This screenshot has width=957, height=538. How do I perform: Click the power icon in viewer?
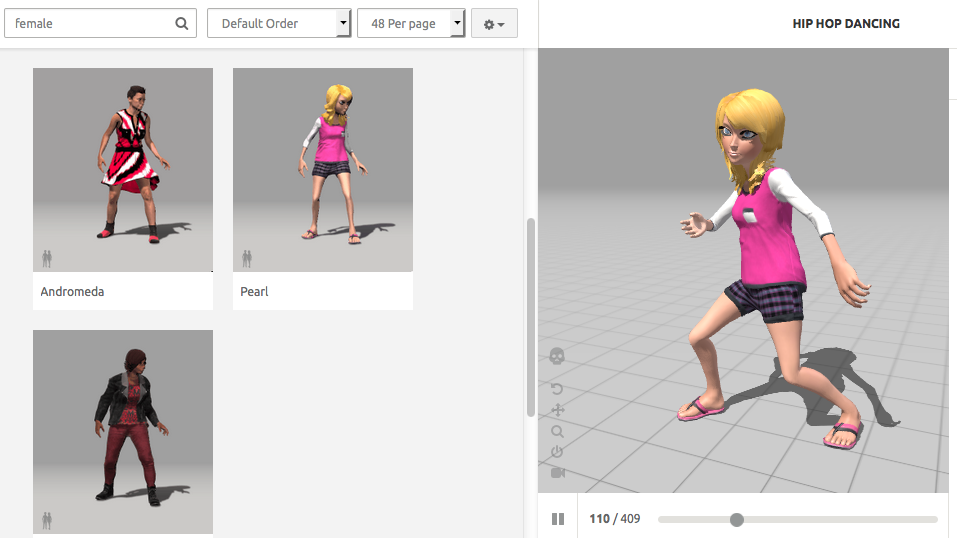(x=557, y=452)
